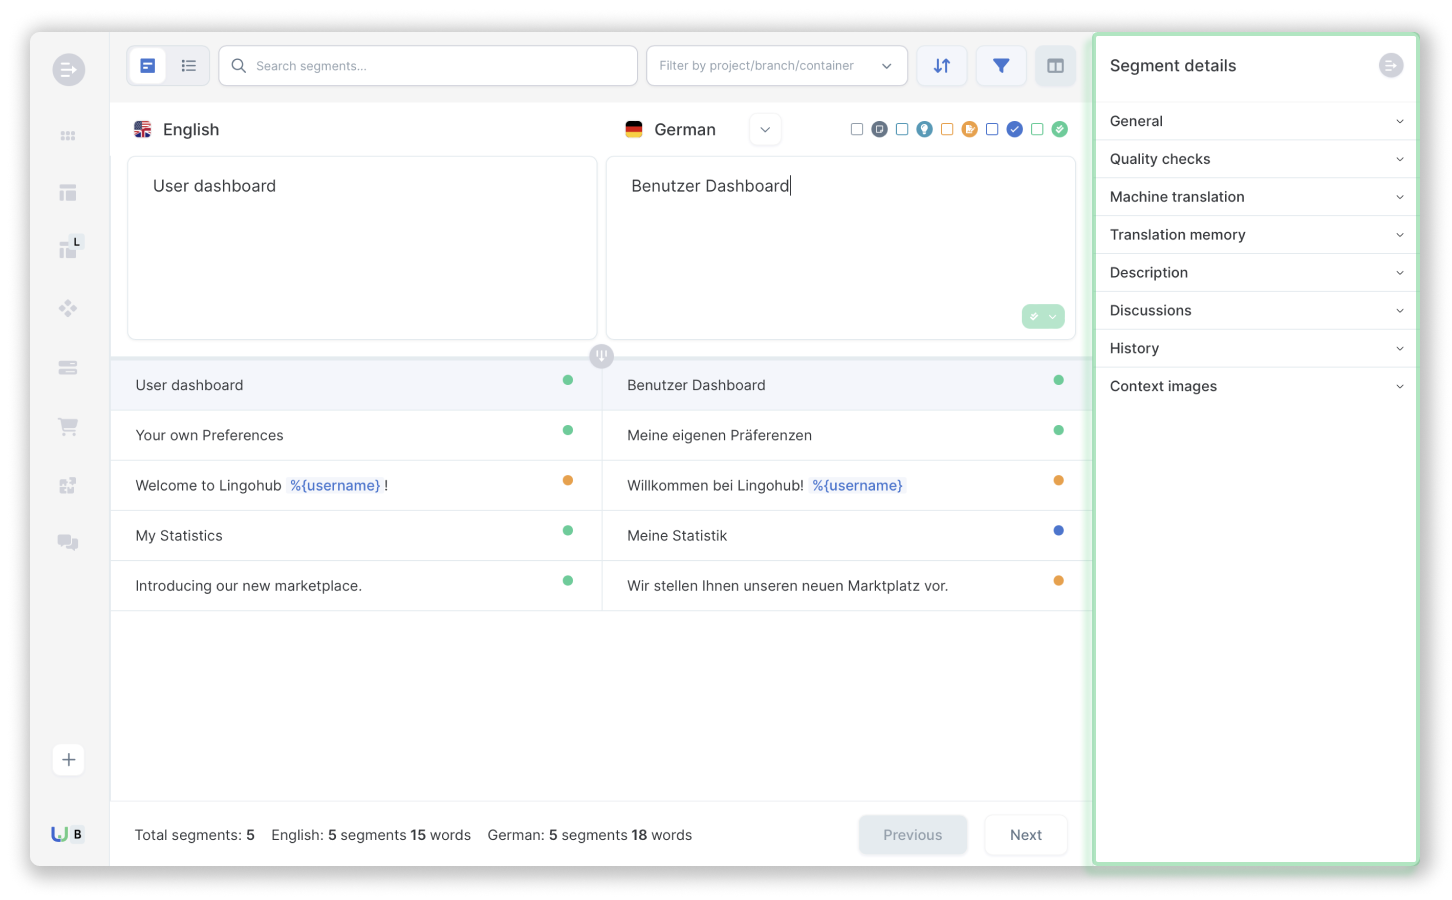This screenshot has width=1452, height=900.
Task: Click the Search segments input field
Action: click(428, 66)
